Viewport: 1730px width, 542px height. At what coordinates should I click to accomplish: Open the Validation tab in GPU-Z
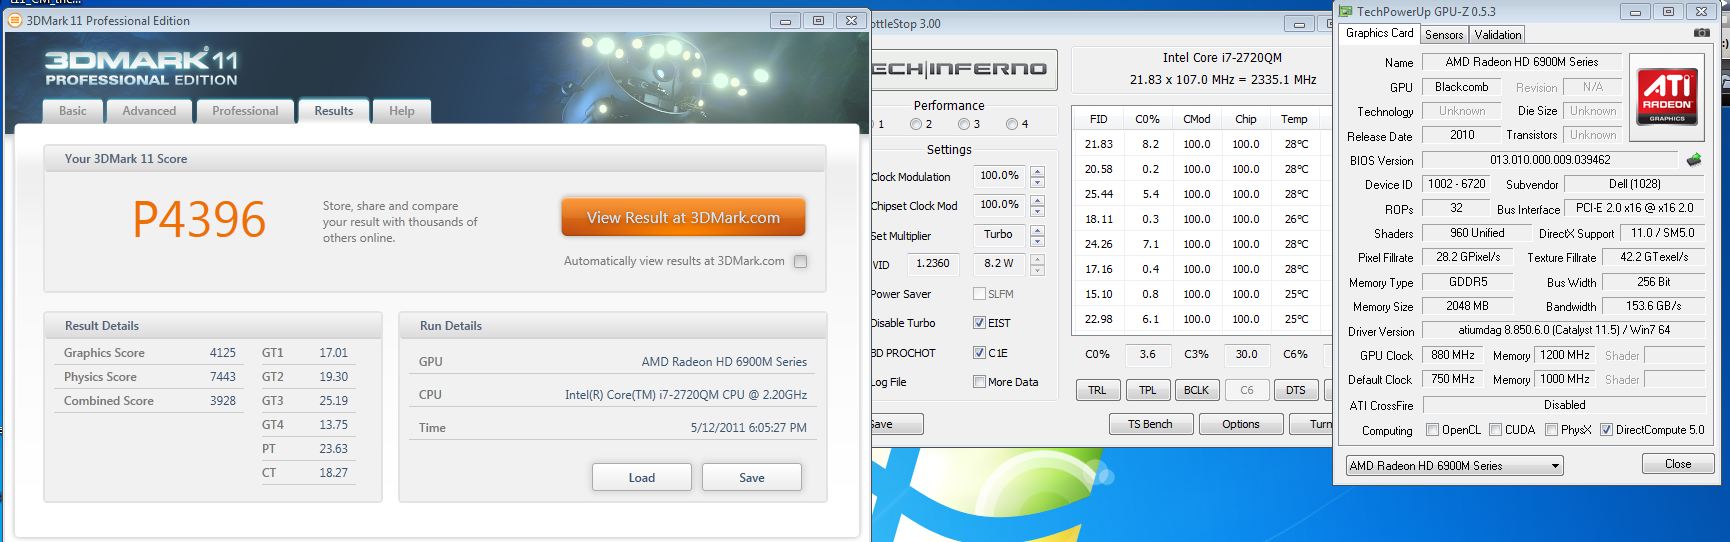click(x=1498, y=35)
